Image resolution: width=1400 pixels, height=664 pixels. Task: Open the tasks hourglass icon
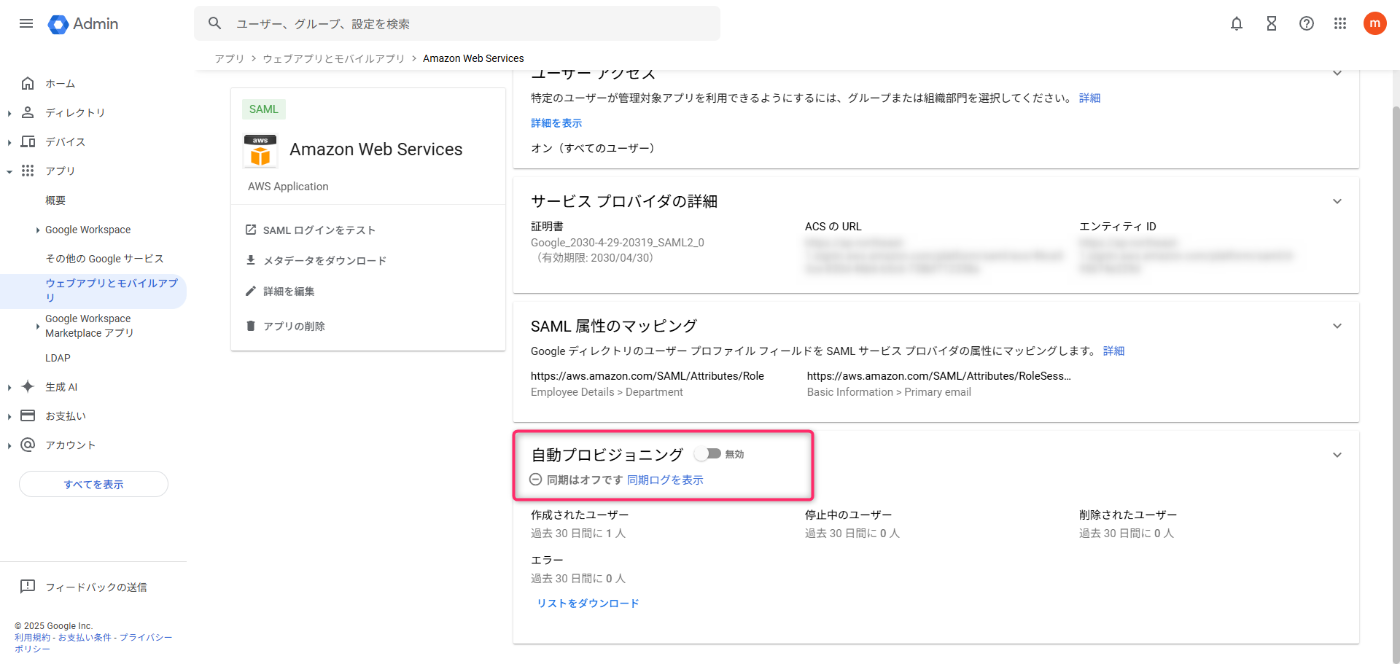(x=1271, y=23)
